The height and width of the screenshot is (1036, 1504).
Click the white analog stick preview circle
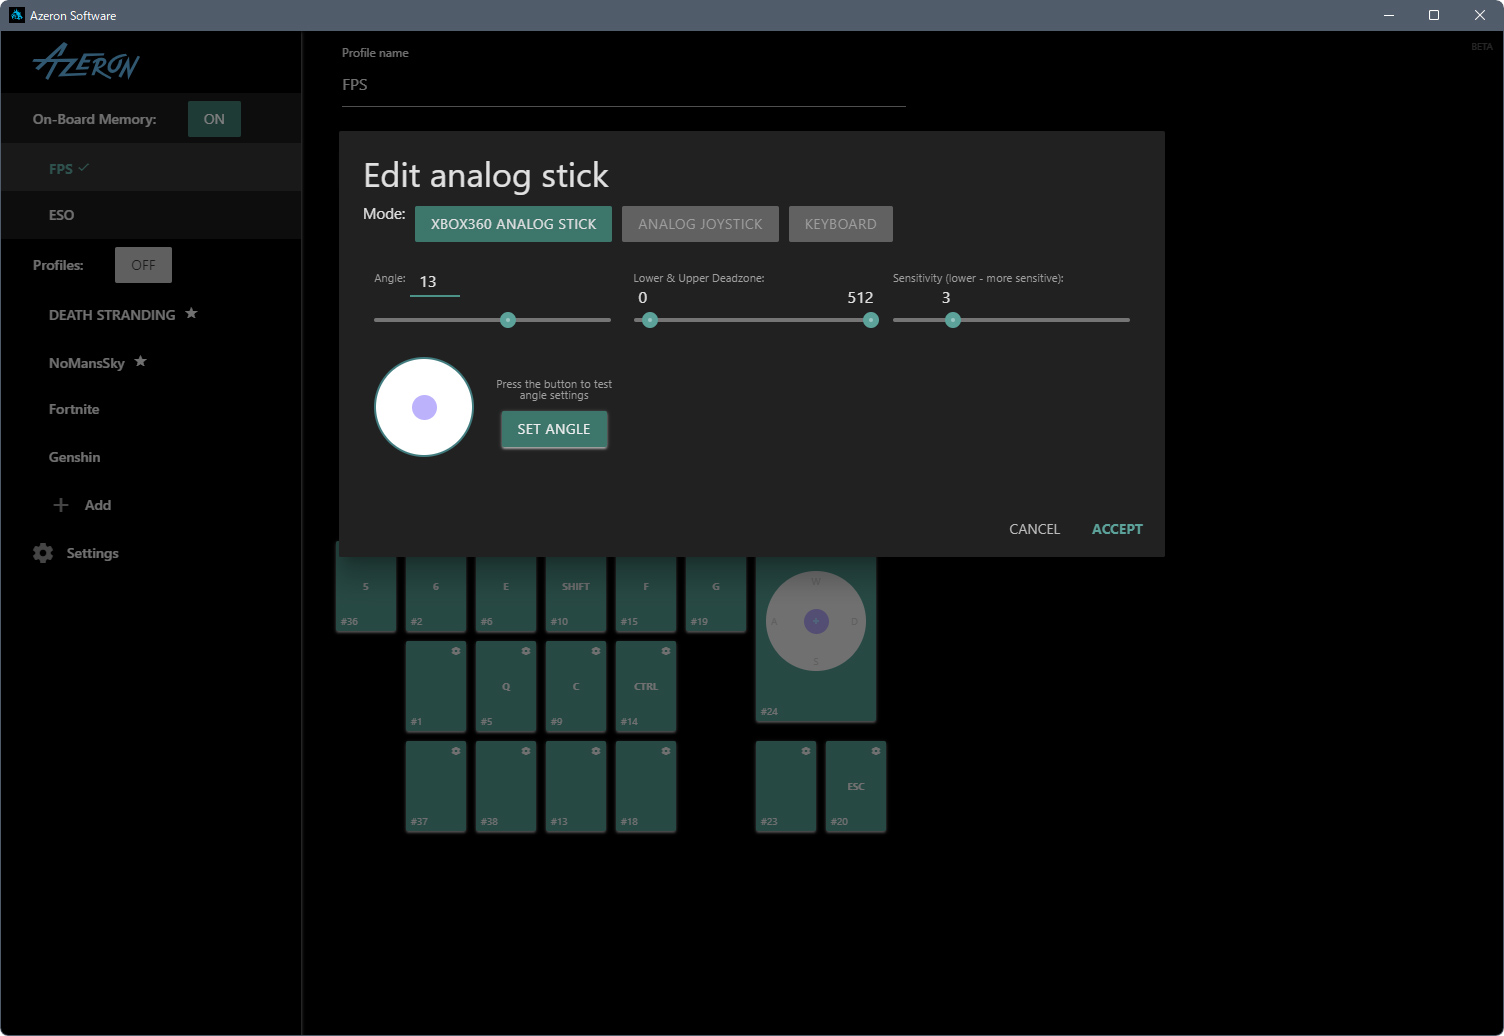click(424, 407)
